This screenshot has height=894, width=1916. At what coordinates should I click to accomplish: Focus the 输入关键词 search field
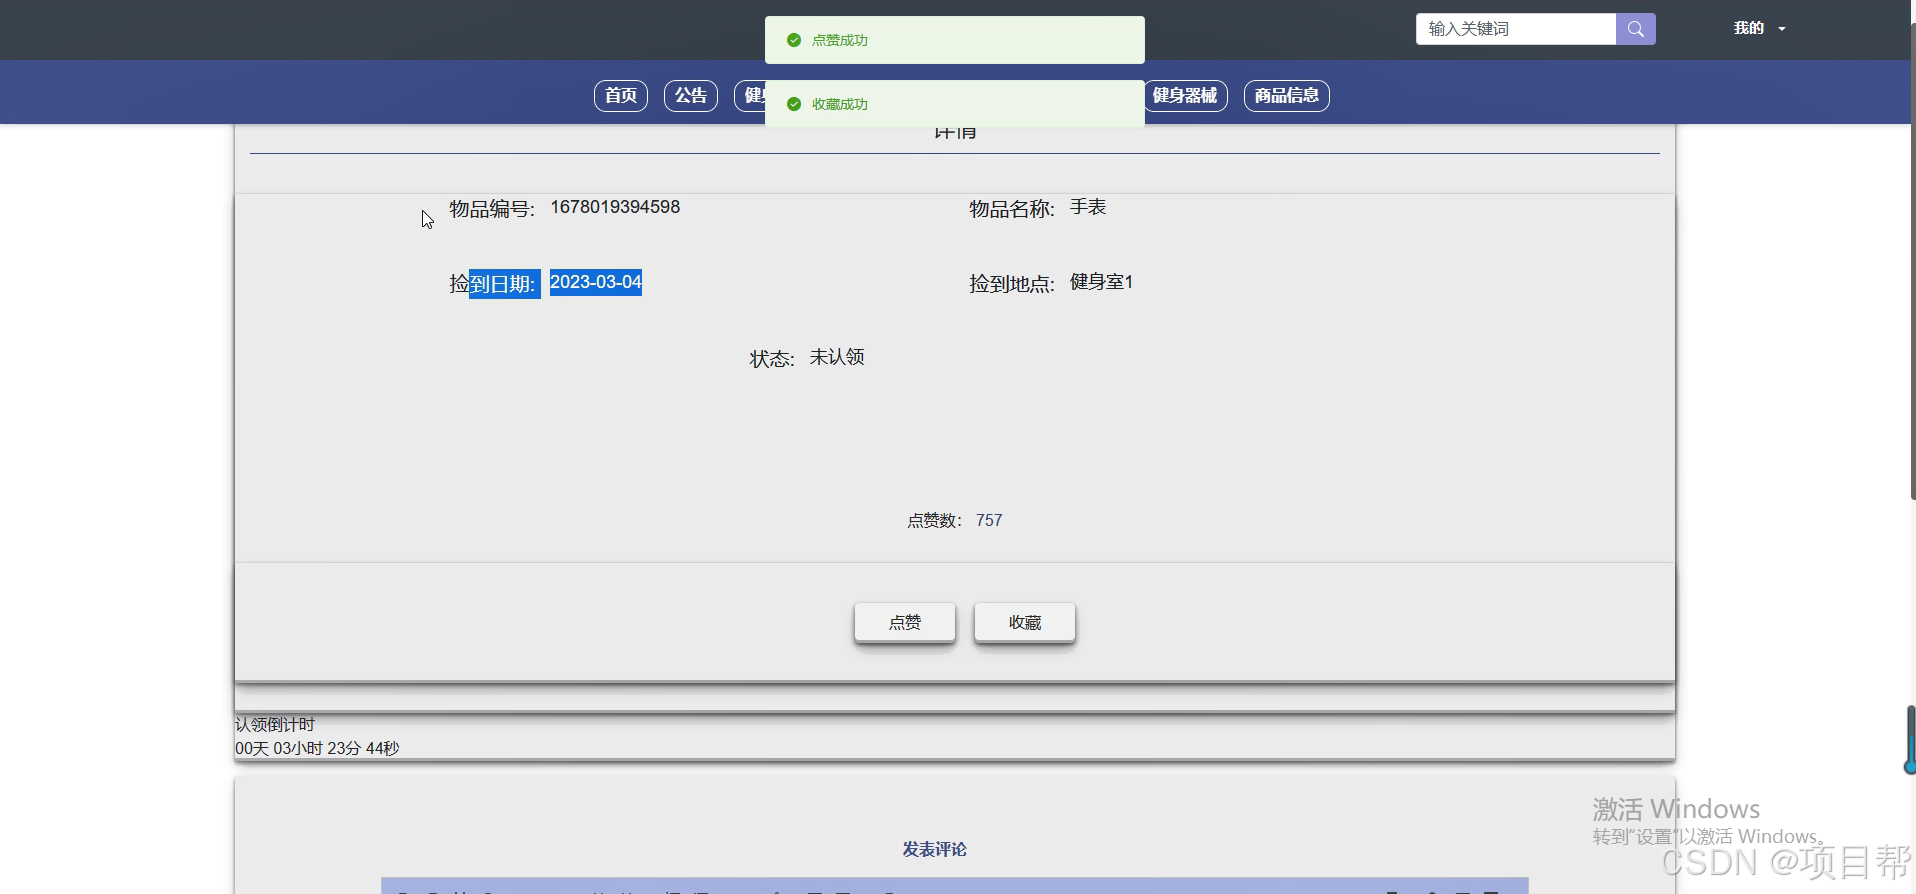tap(1516, 29)
